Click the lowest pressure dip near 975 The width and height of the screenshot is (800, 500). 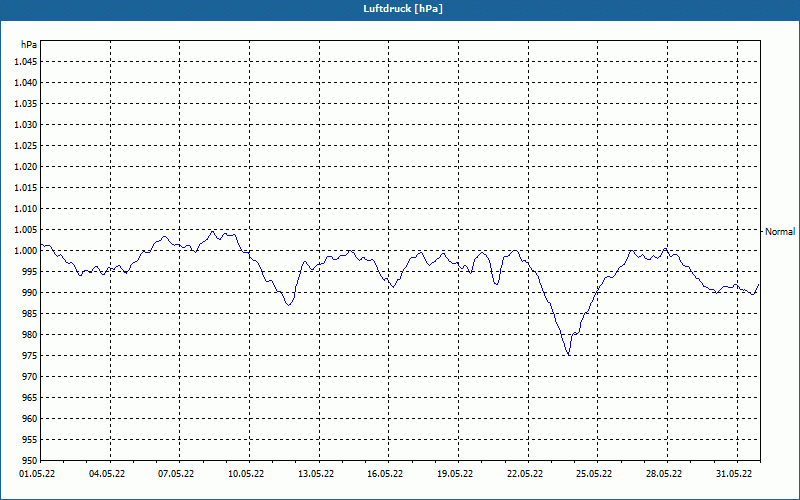point(568,355)
